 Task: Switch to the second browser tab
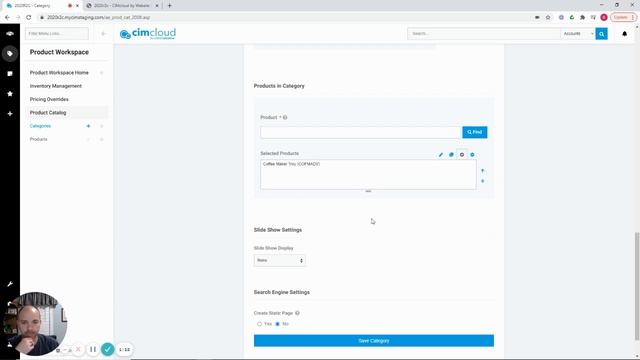tap(121, 6)
